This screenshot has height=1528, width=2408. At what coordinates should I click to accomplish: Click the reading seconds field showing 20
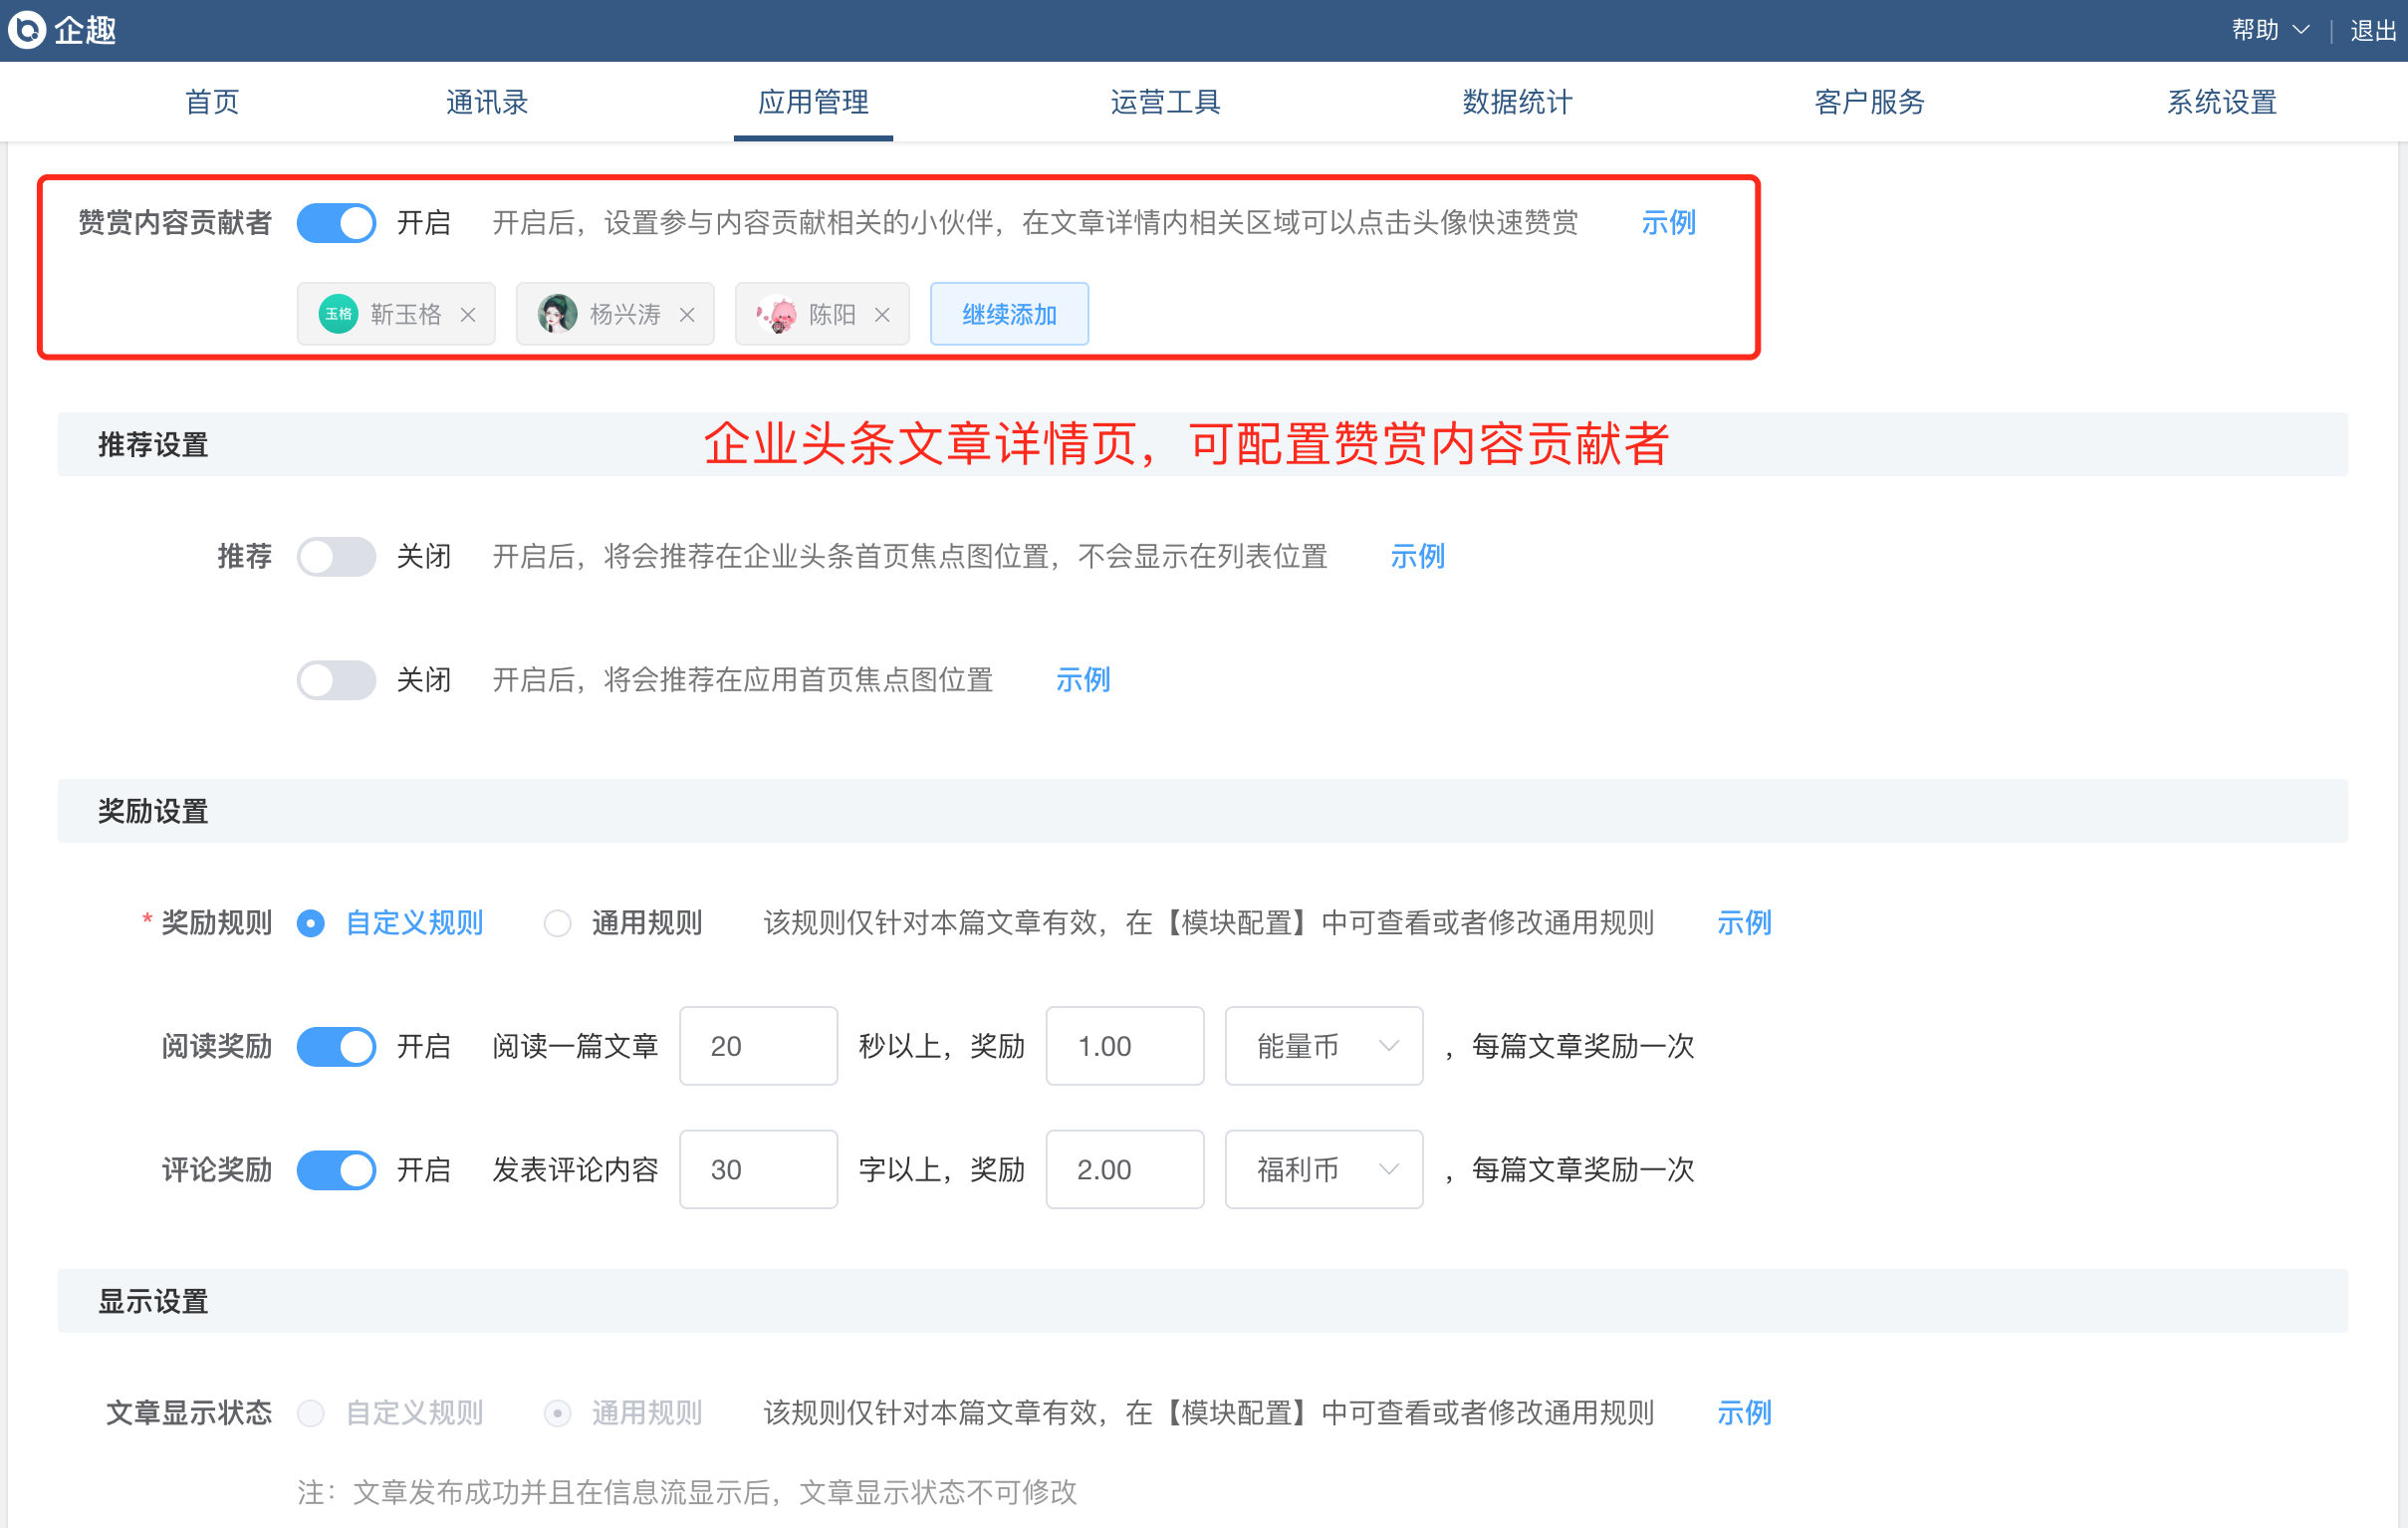pyautogui.click(x=758, y=1046)
